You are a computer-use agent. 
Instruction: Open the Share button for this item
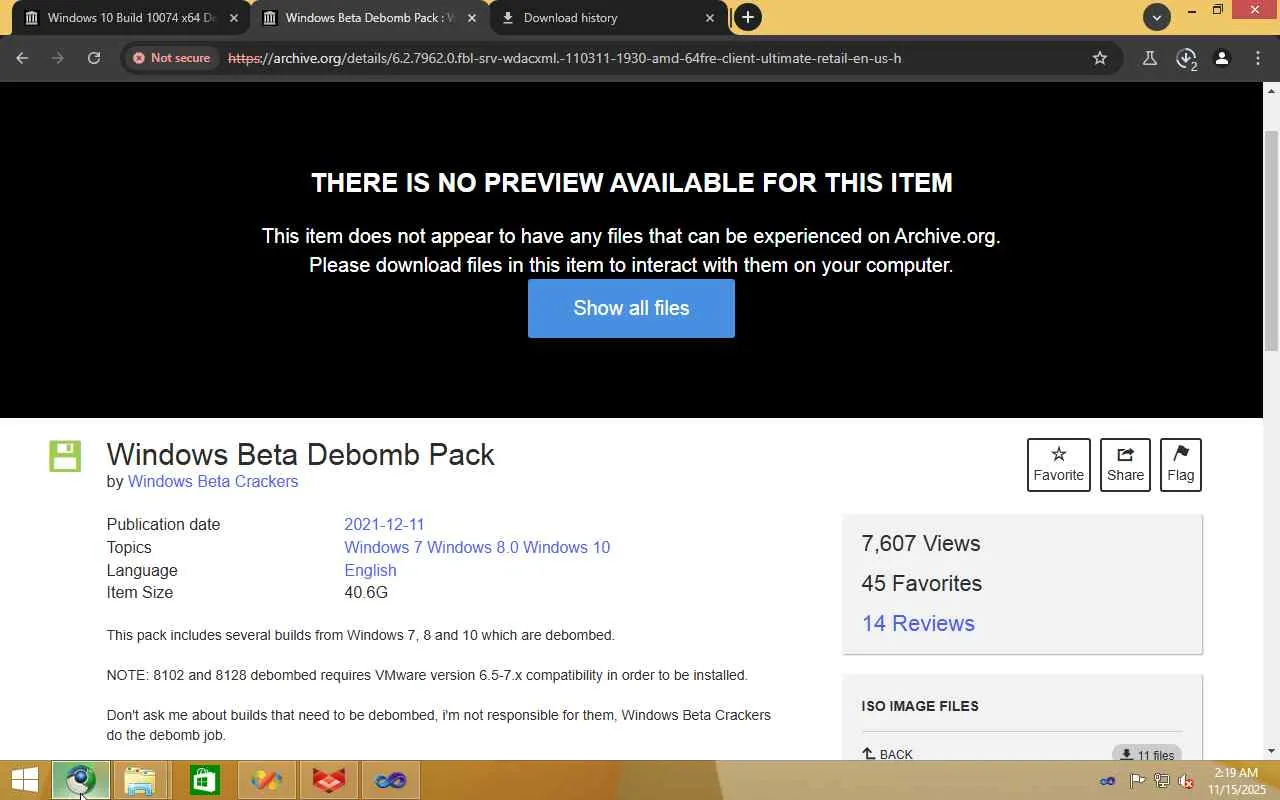(1125, 465)
